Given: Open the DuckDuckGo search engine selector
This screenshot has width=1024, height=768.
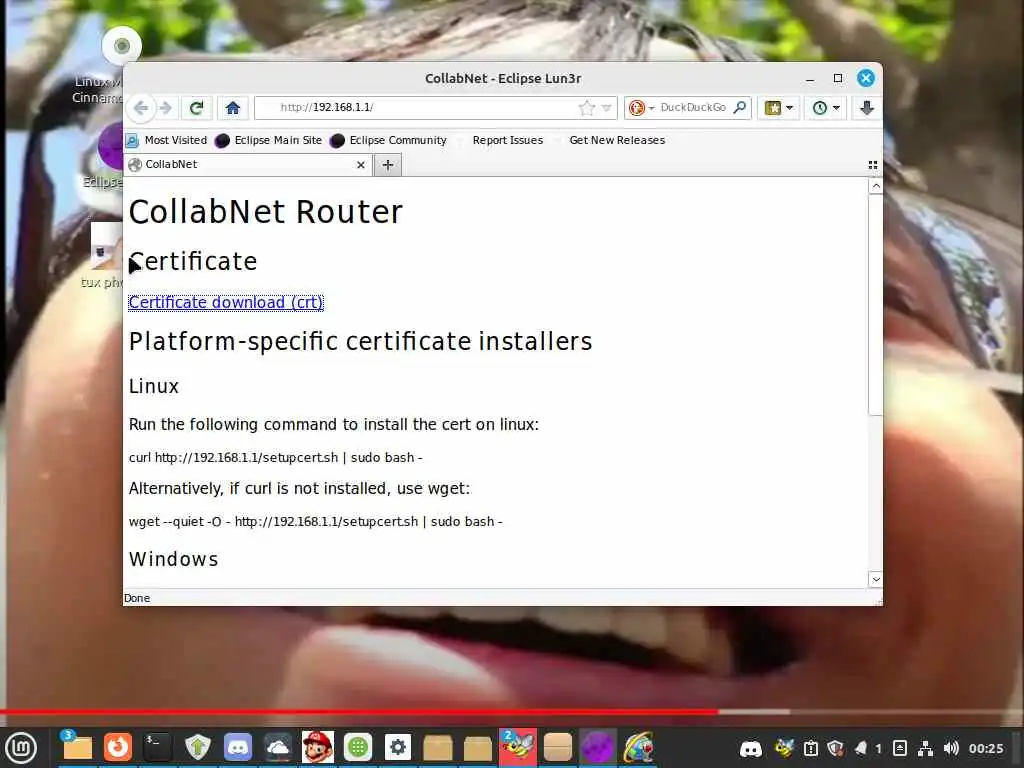Looking at the screenshot, I should [x=641, y=108].
